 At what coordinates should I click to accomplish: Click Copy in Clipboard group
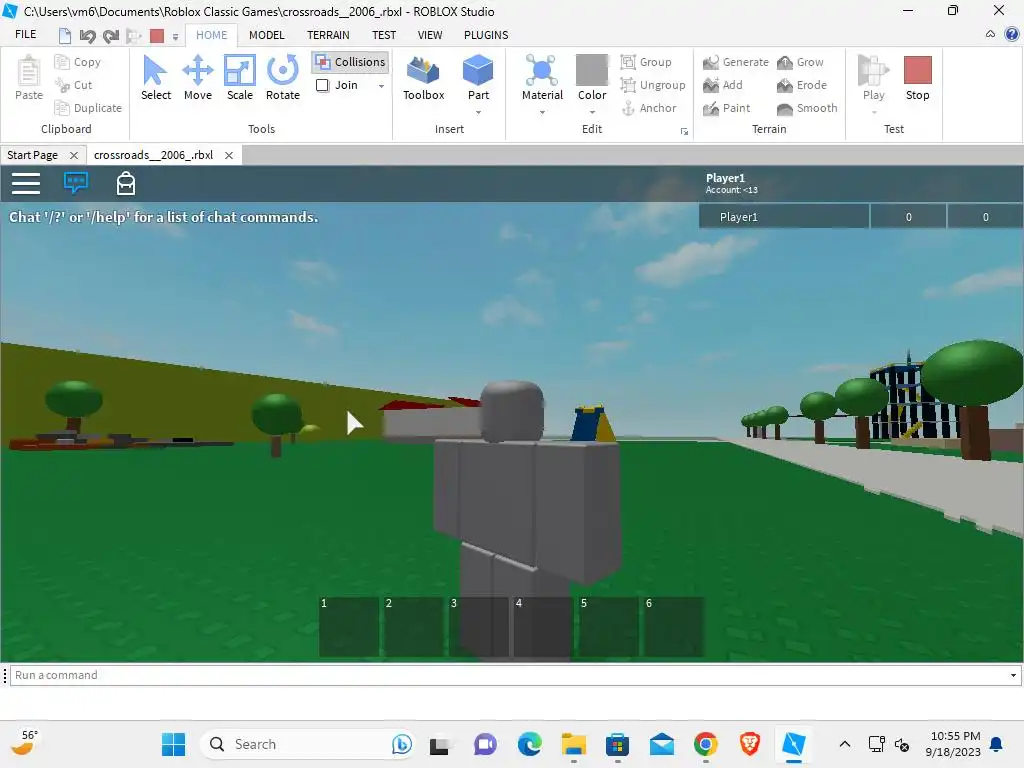point(78,62)
